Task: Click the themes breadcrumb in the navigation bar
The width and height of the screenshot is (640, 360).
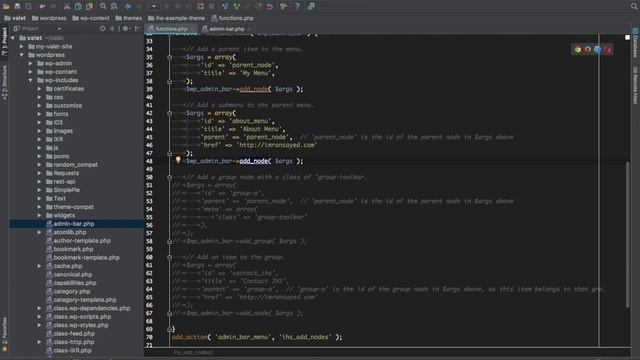Action: [129, 18]
